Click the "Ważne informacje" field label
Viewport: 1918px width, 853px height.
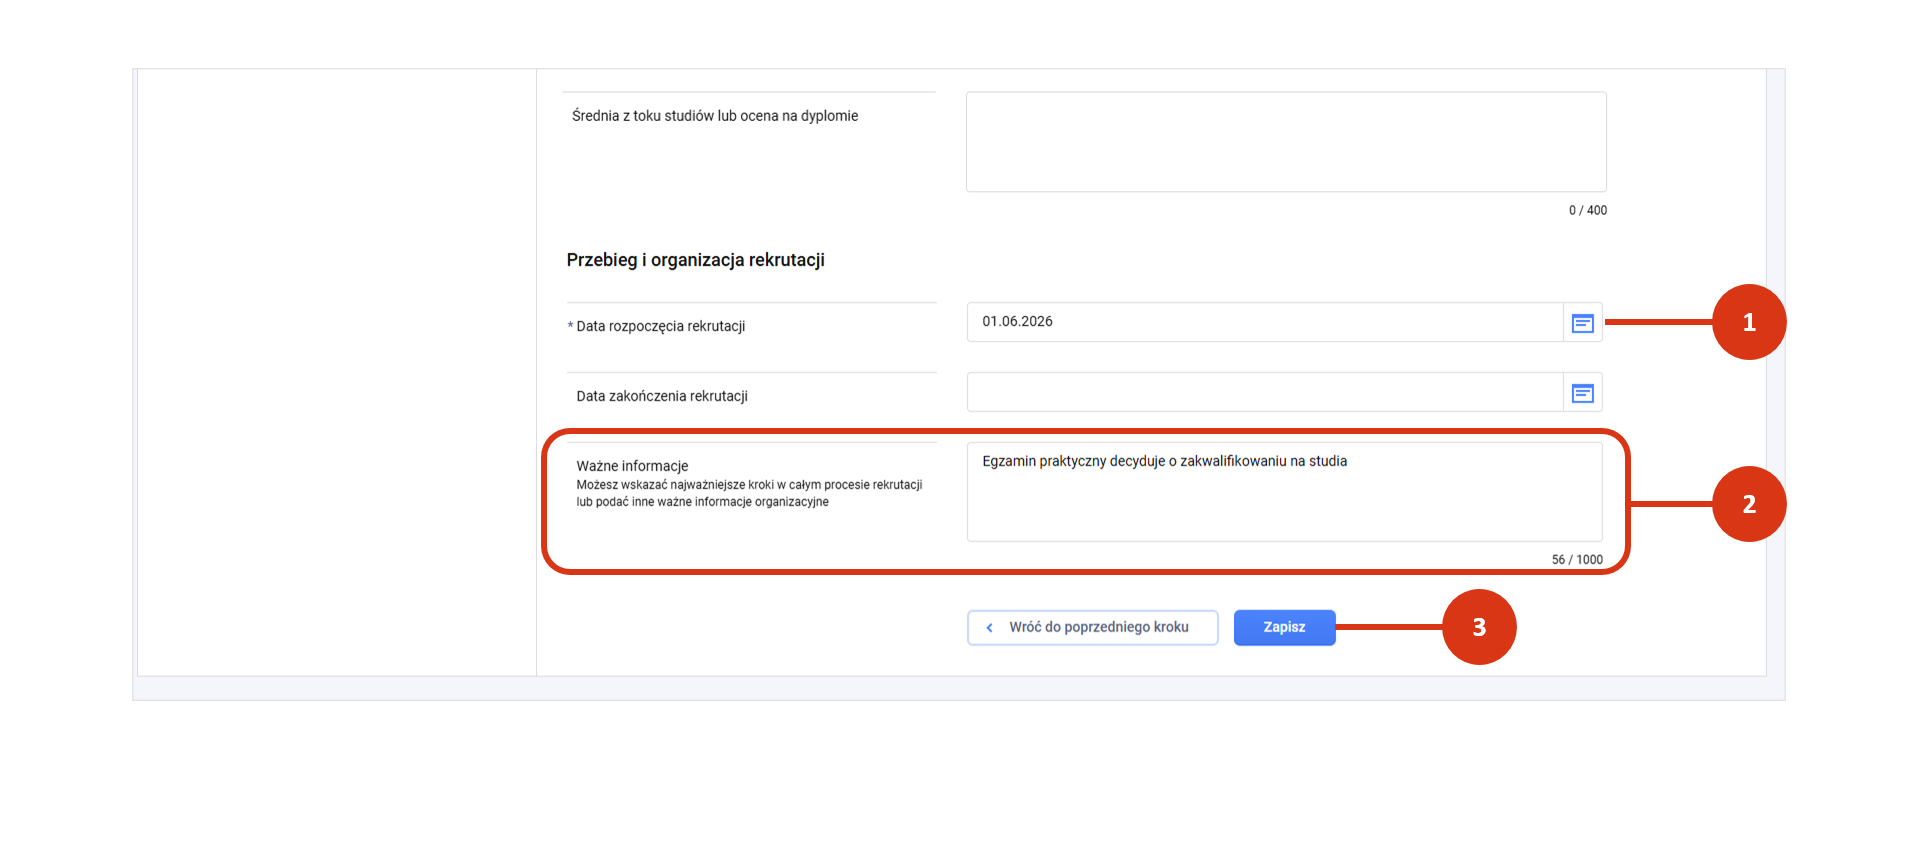point(632,466)
